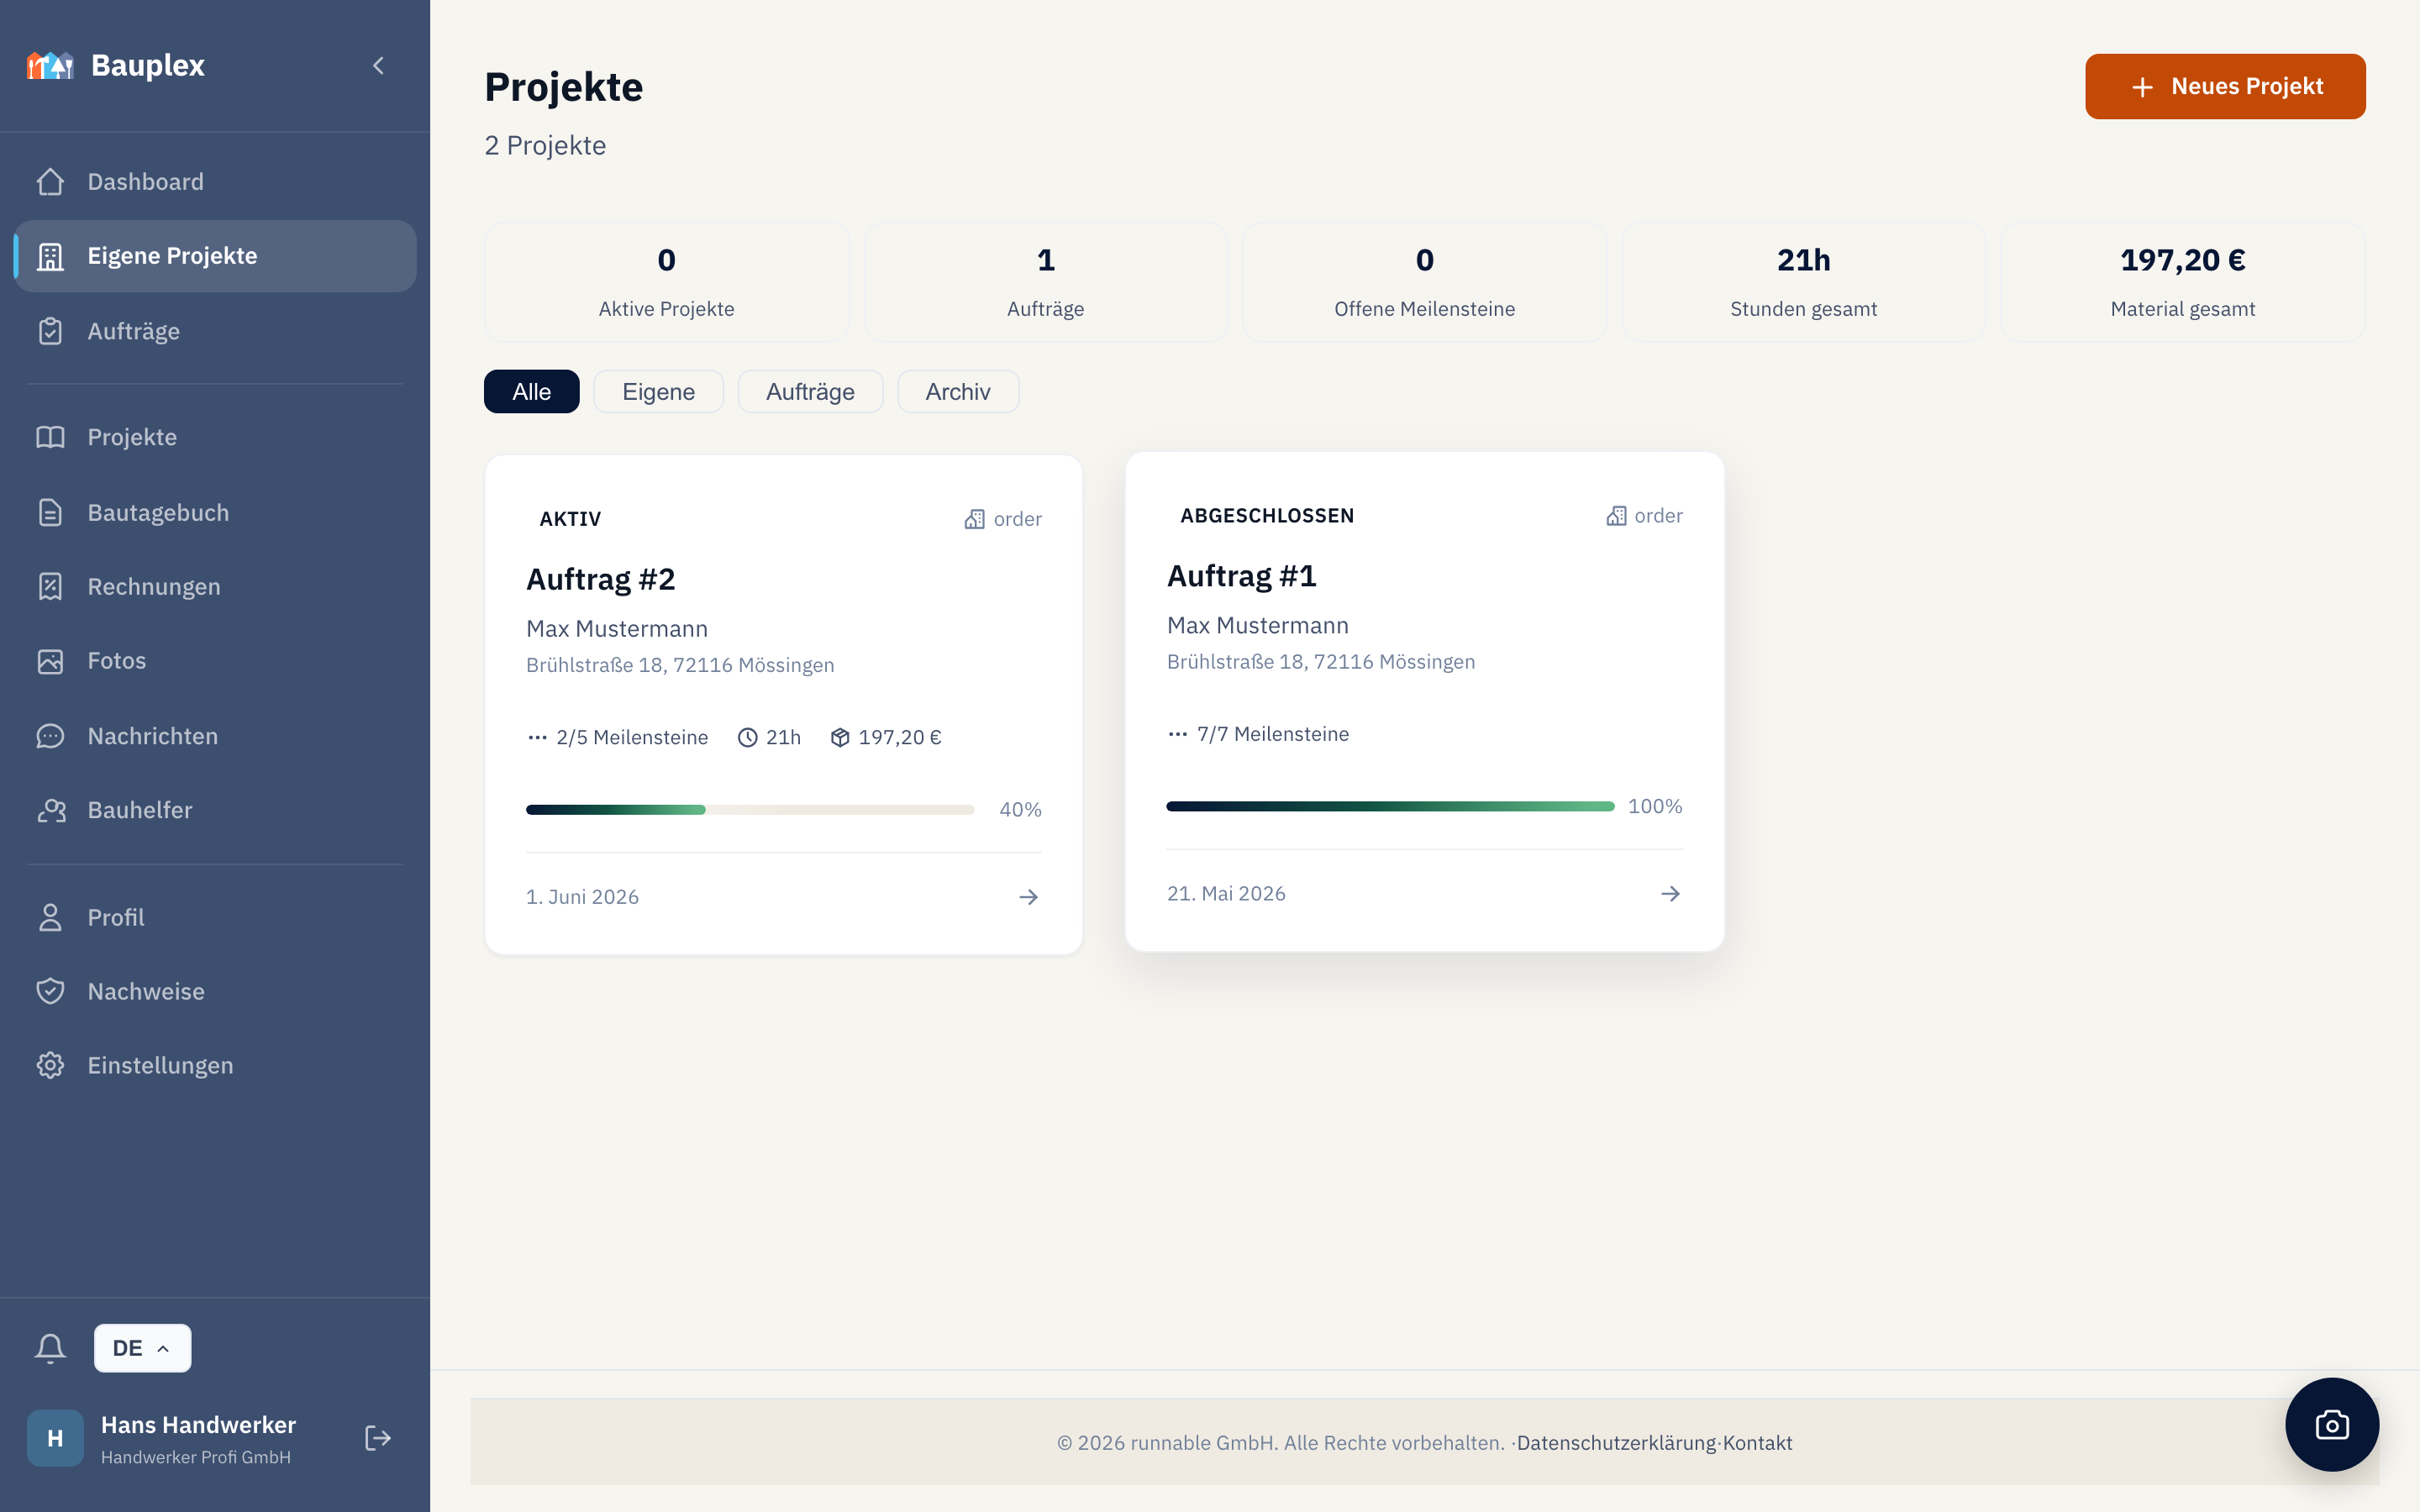Open the notifications bell

50,1348
